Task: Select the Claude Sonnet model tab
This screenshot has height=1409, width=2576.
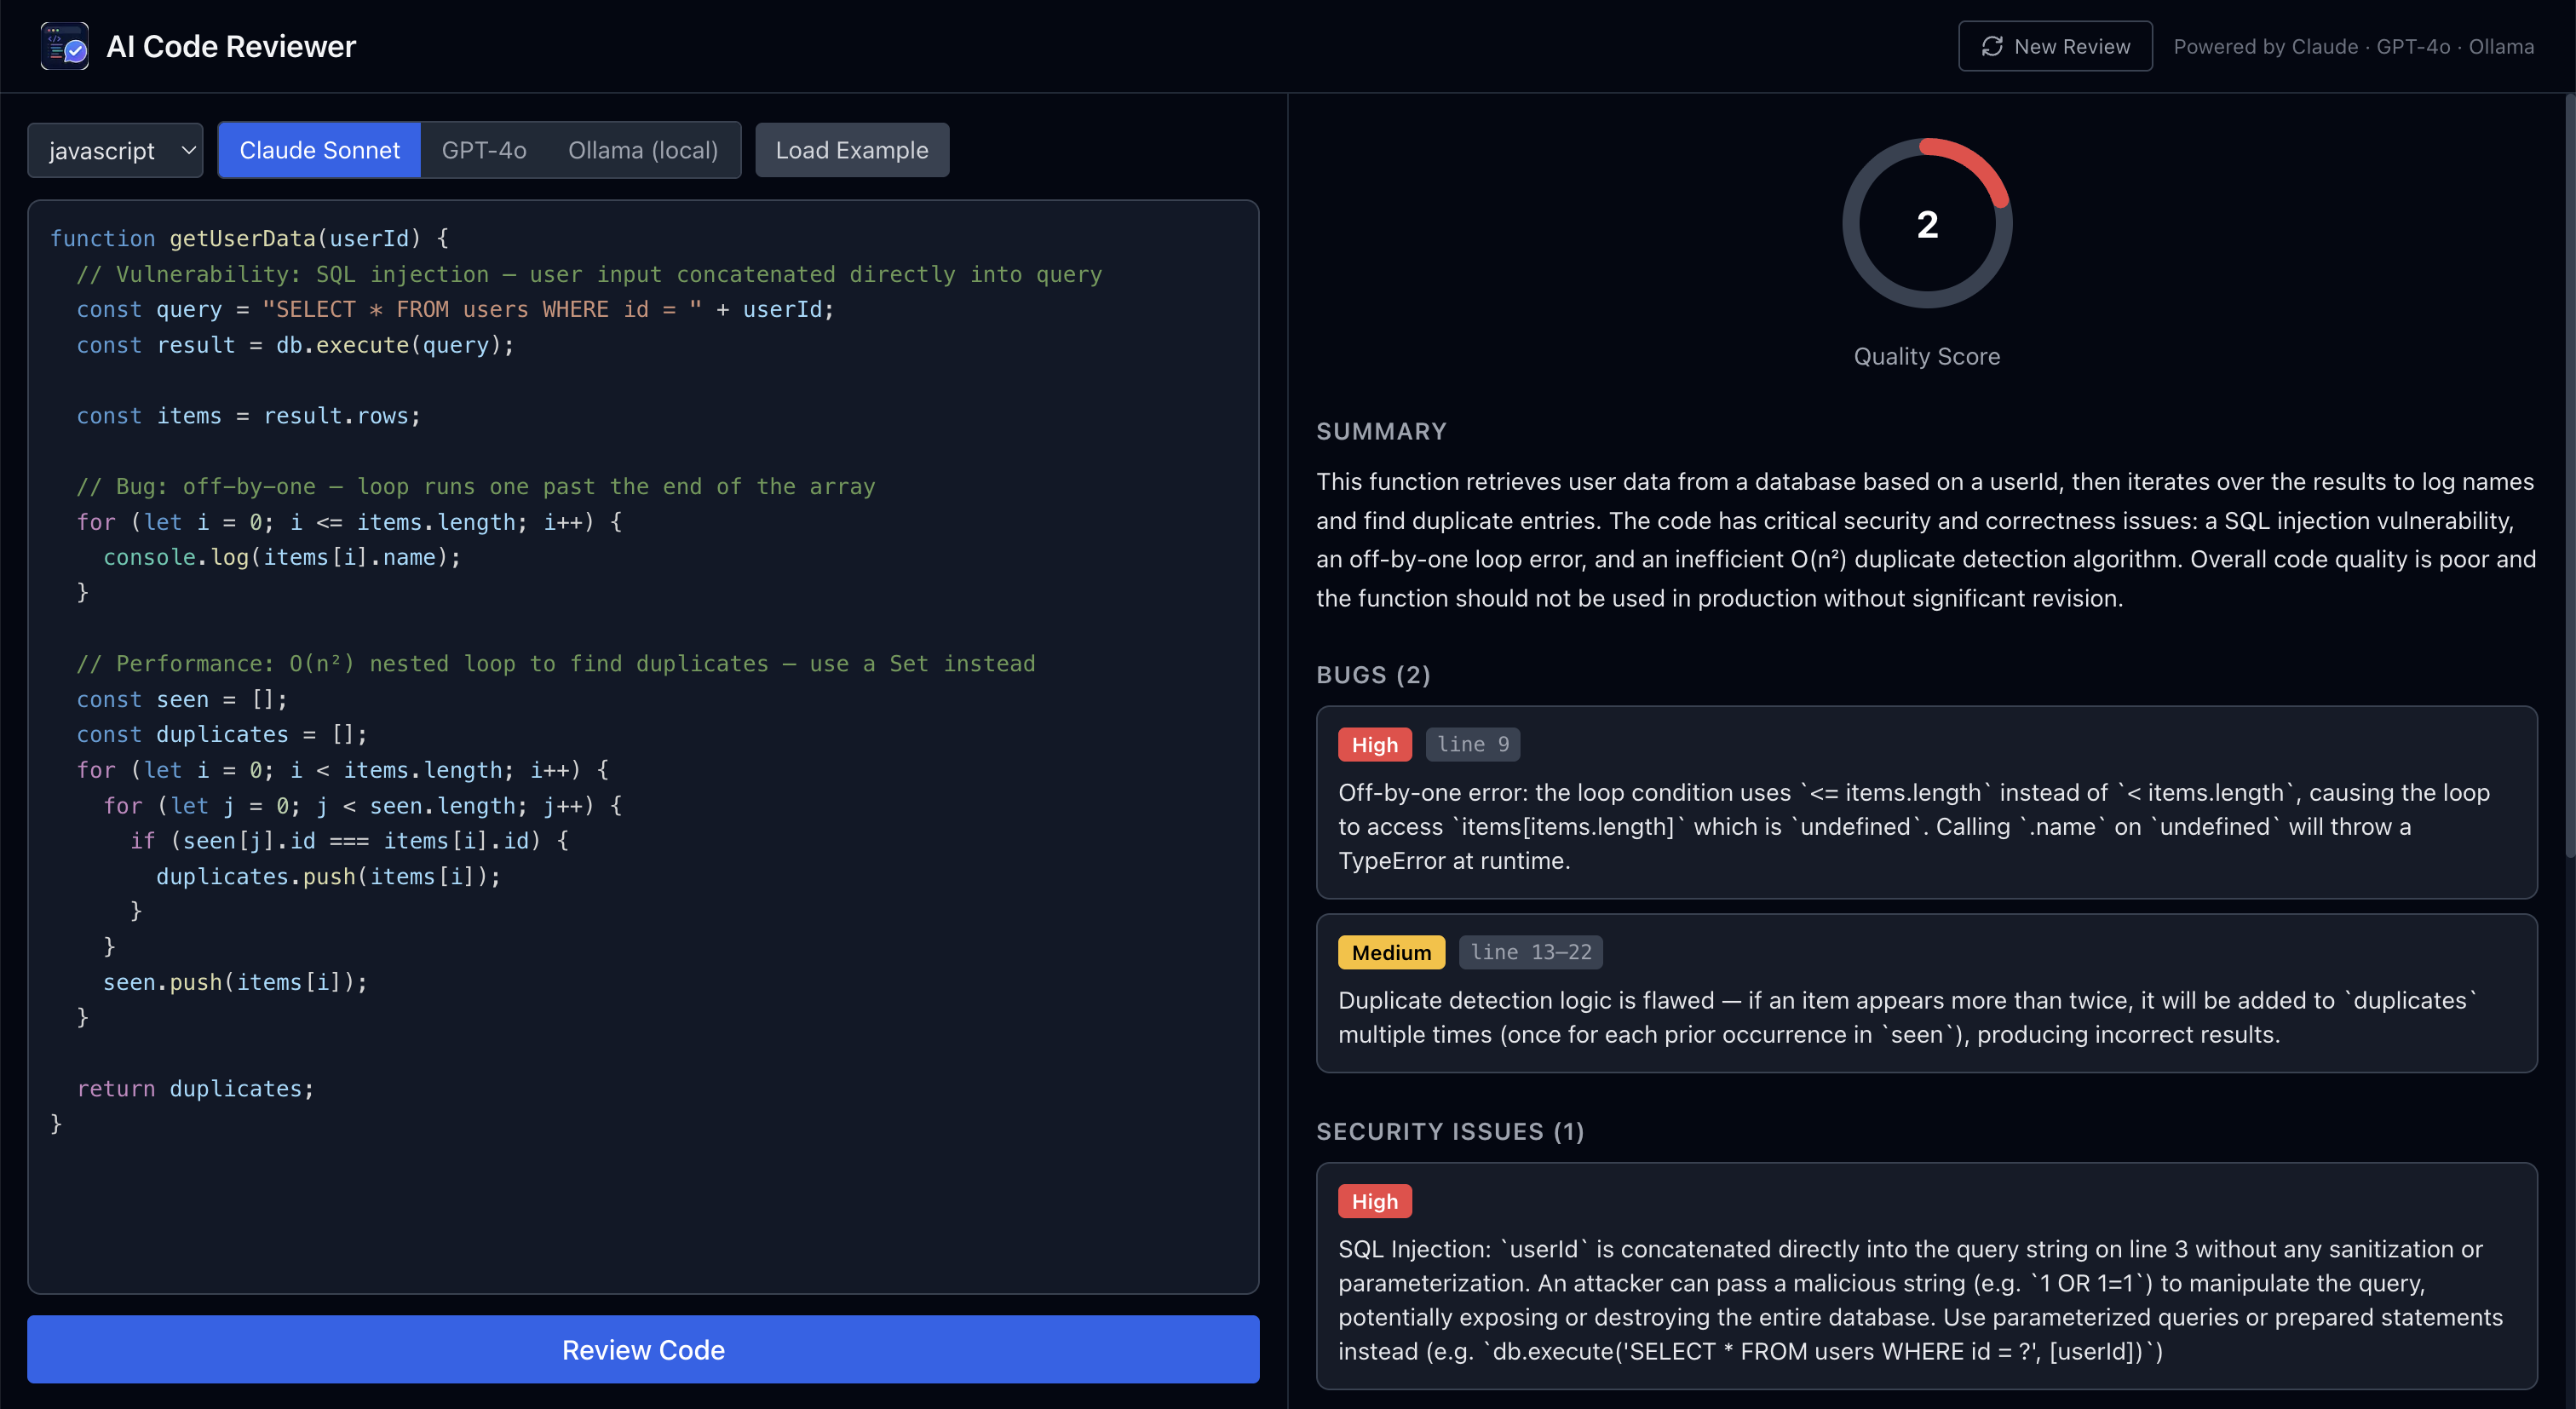Action: tap(319, 150)
